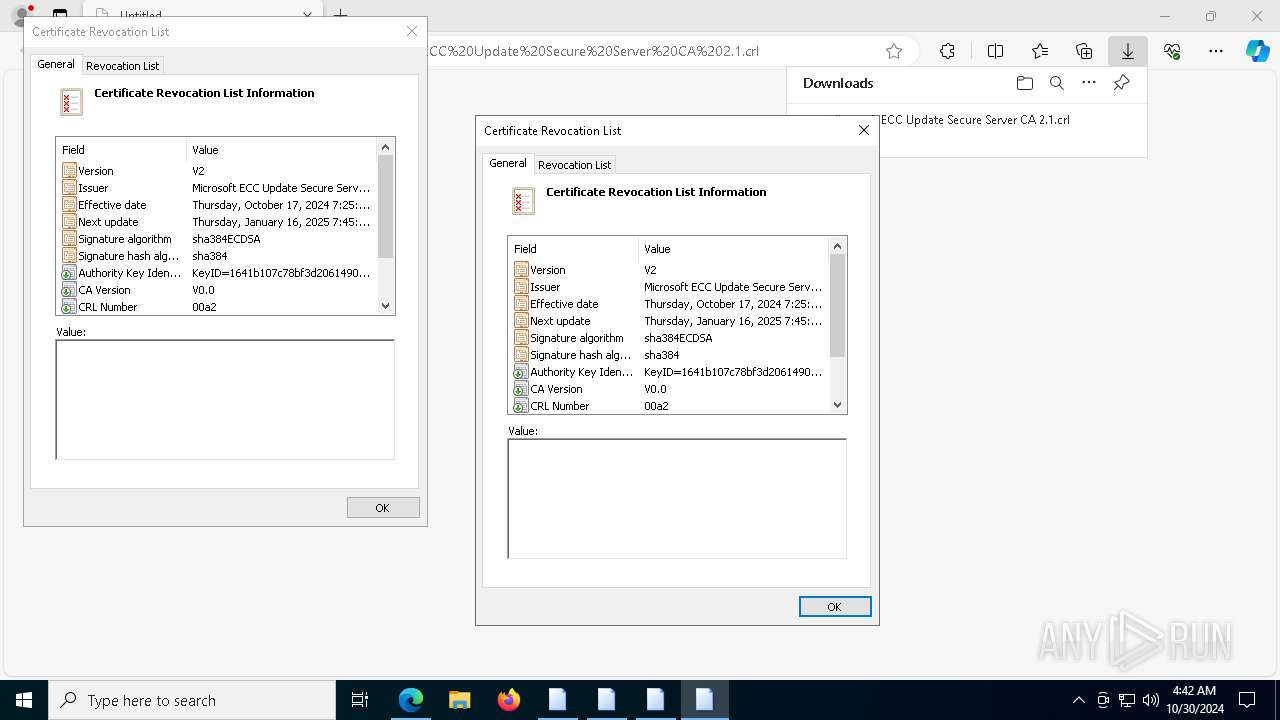The height and width of the screenshot is (720, 1280).
Task: Select Effective date row in back dialog
Action: pyautogui.click(x=217, y=205)
